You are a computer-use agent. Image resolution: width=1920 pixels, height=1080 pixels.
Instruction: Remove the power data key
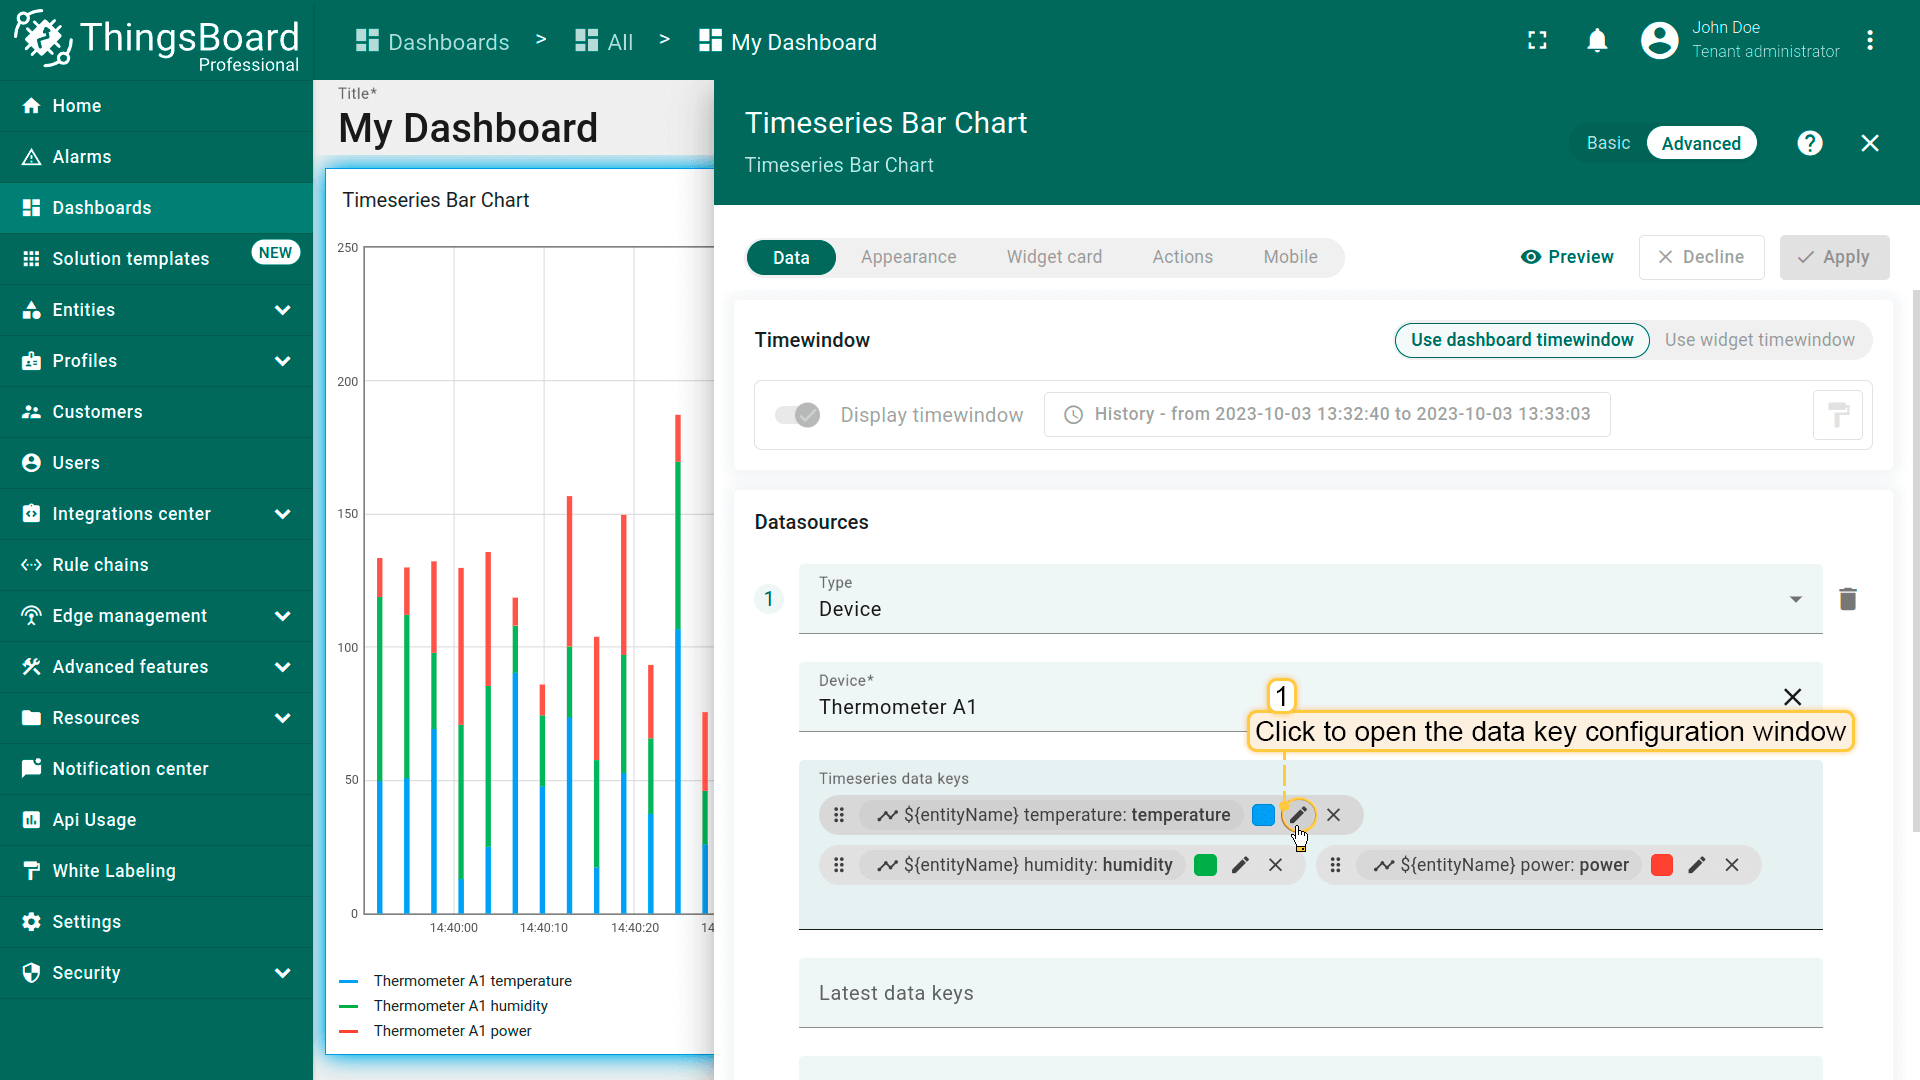coord(1732,865)
